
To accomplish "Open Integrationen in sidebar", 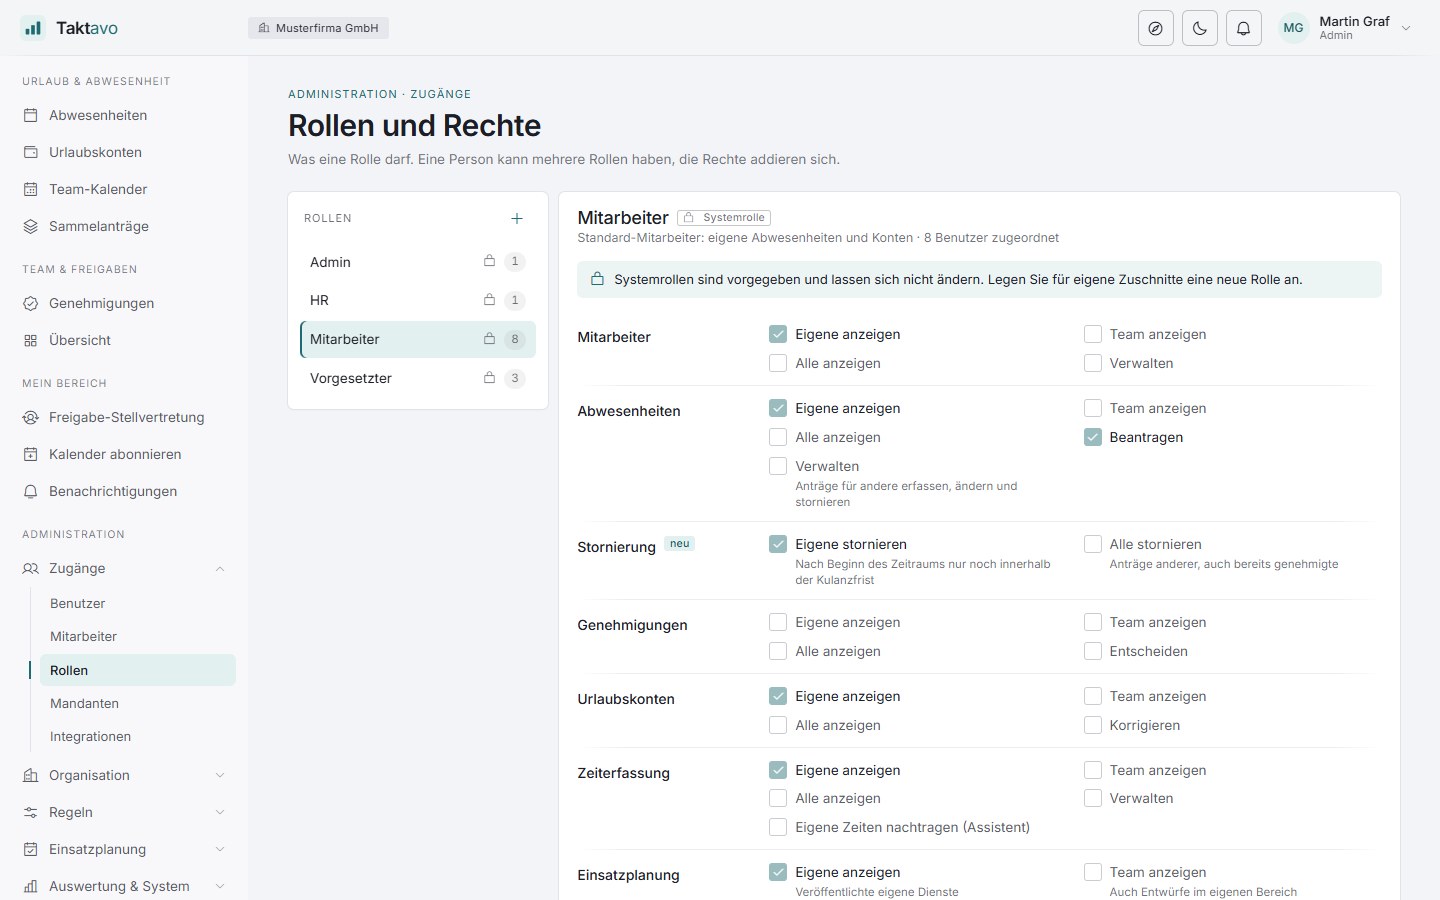I will pos(138,736).
